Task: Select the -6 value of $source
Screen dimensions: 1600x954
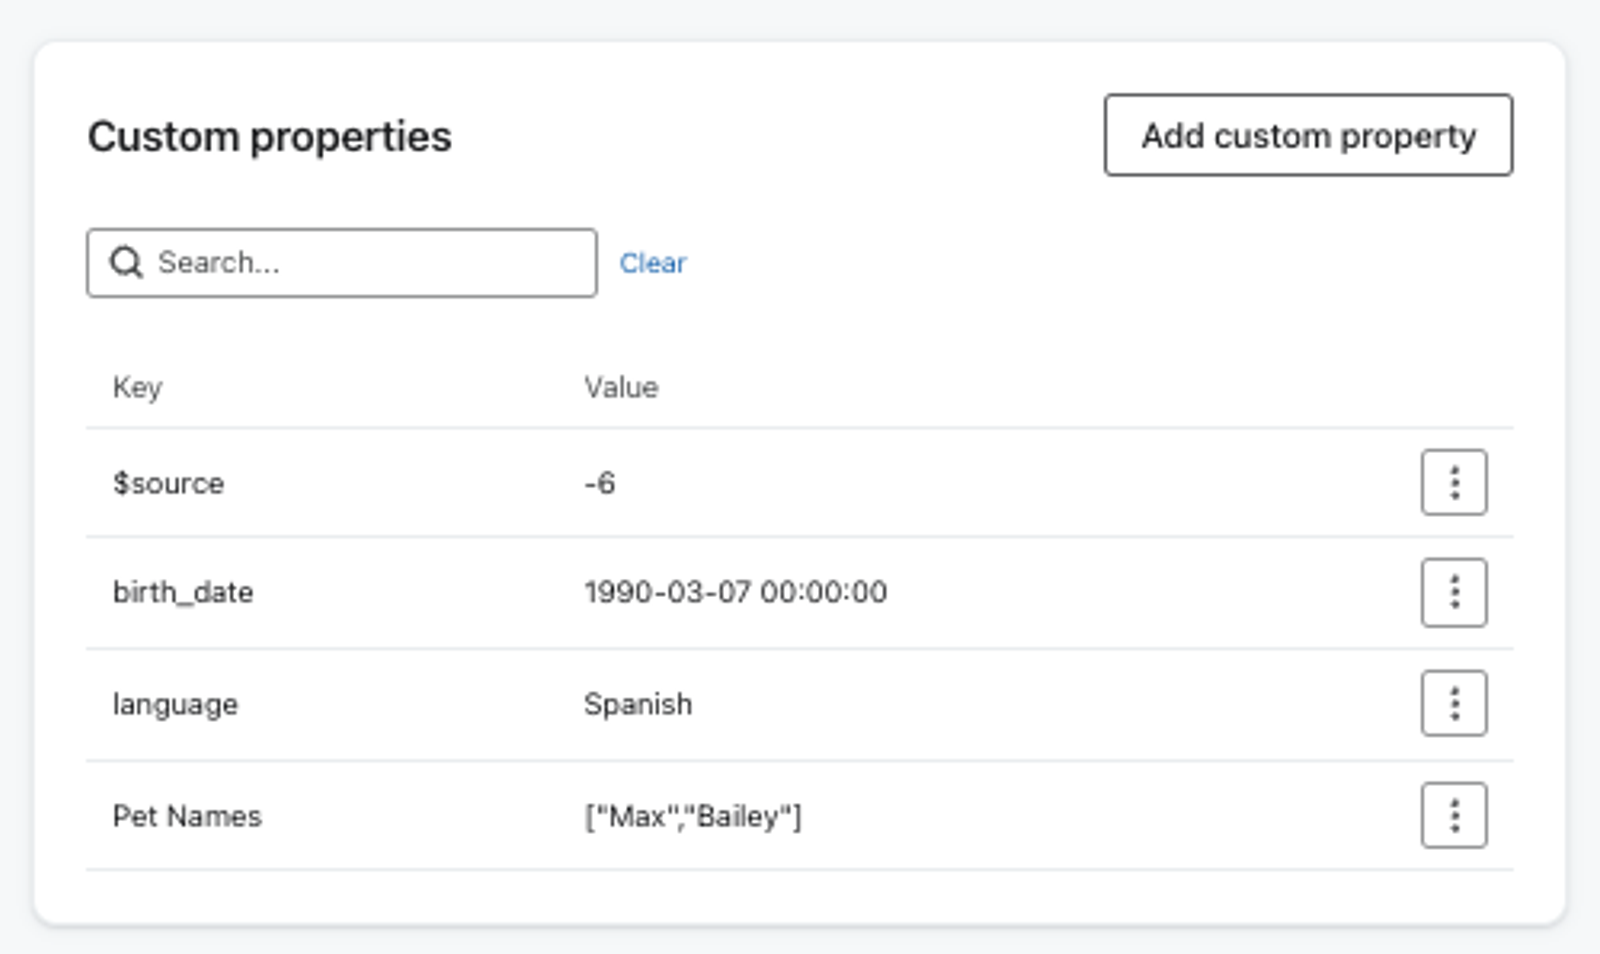Action: (600, 483)
